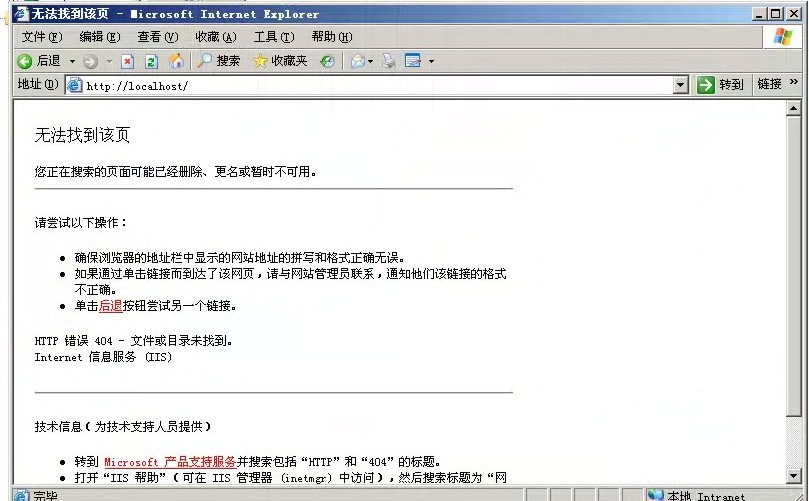Open the Search (搜索) toolbar button
Image resolution: width=809 pixels, height=501 pixels.
(x=219, y=61)
